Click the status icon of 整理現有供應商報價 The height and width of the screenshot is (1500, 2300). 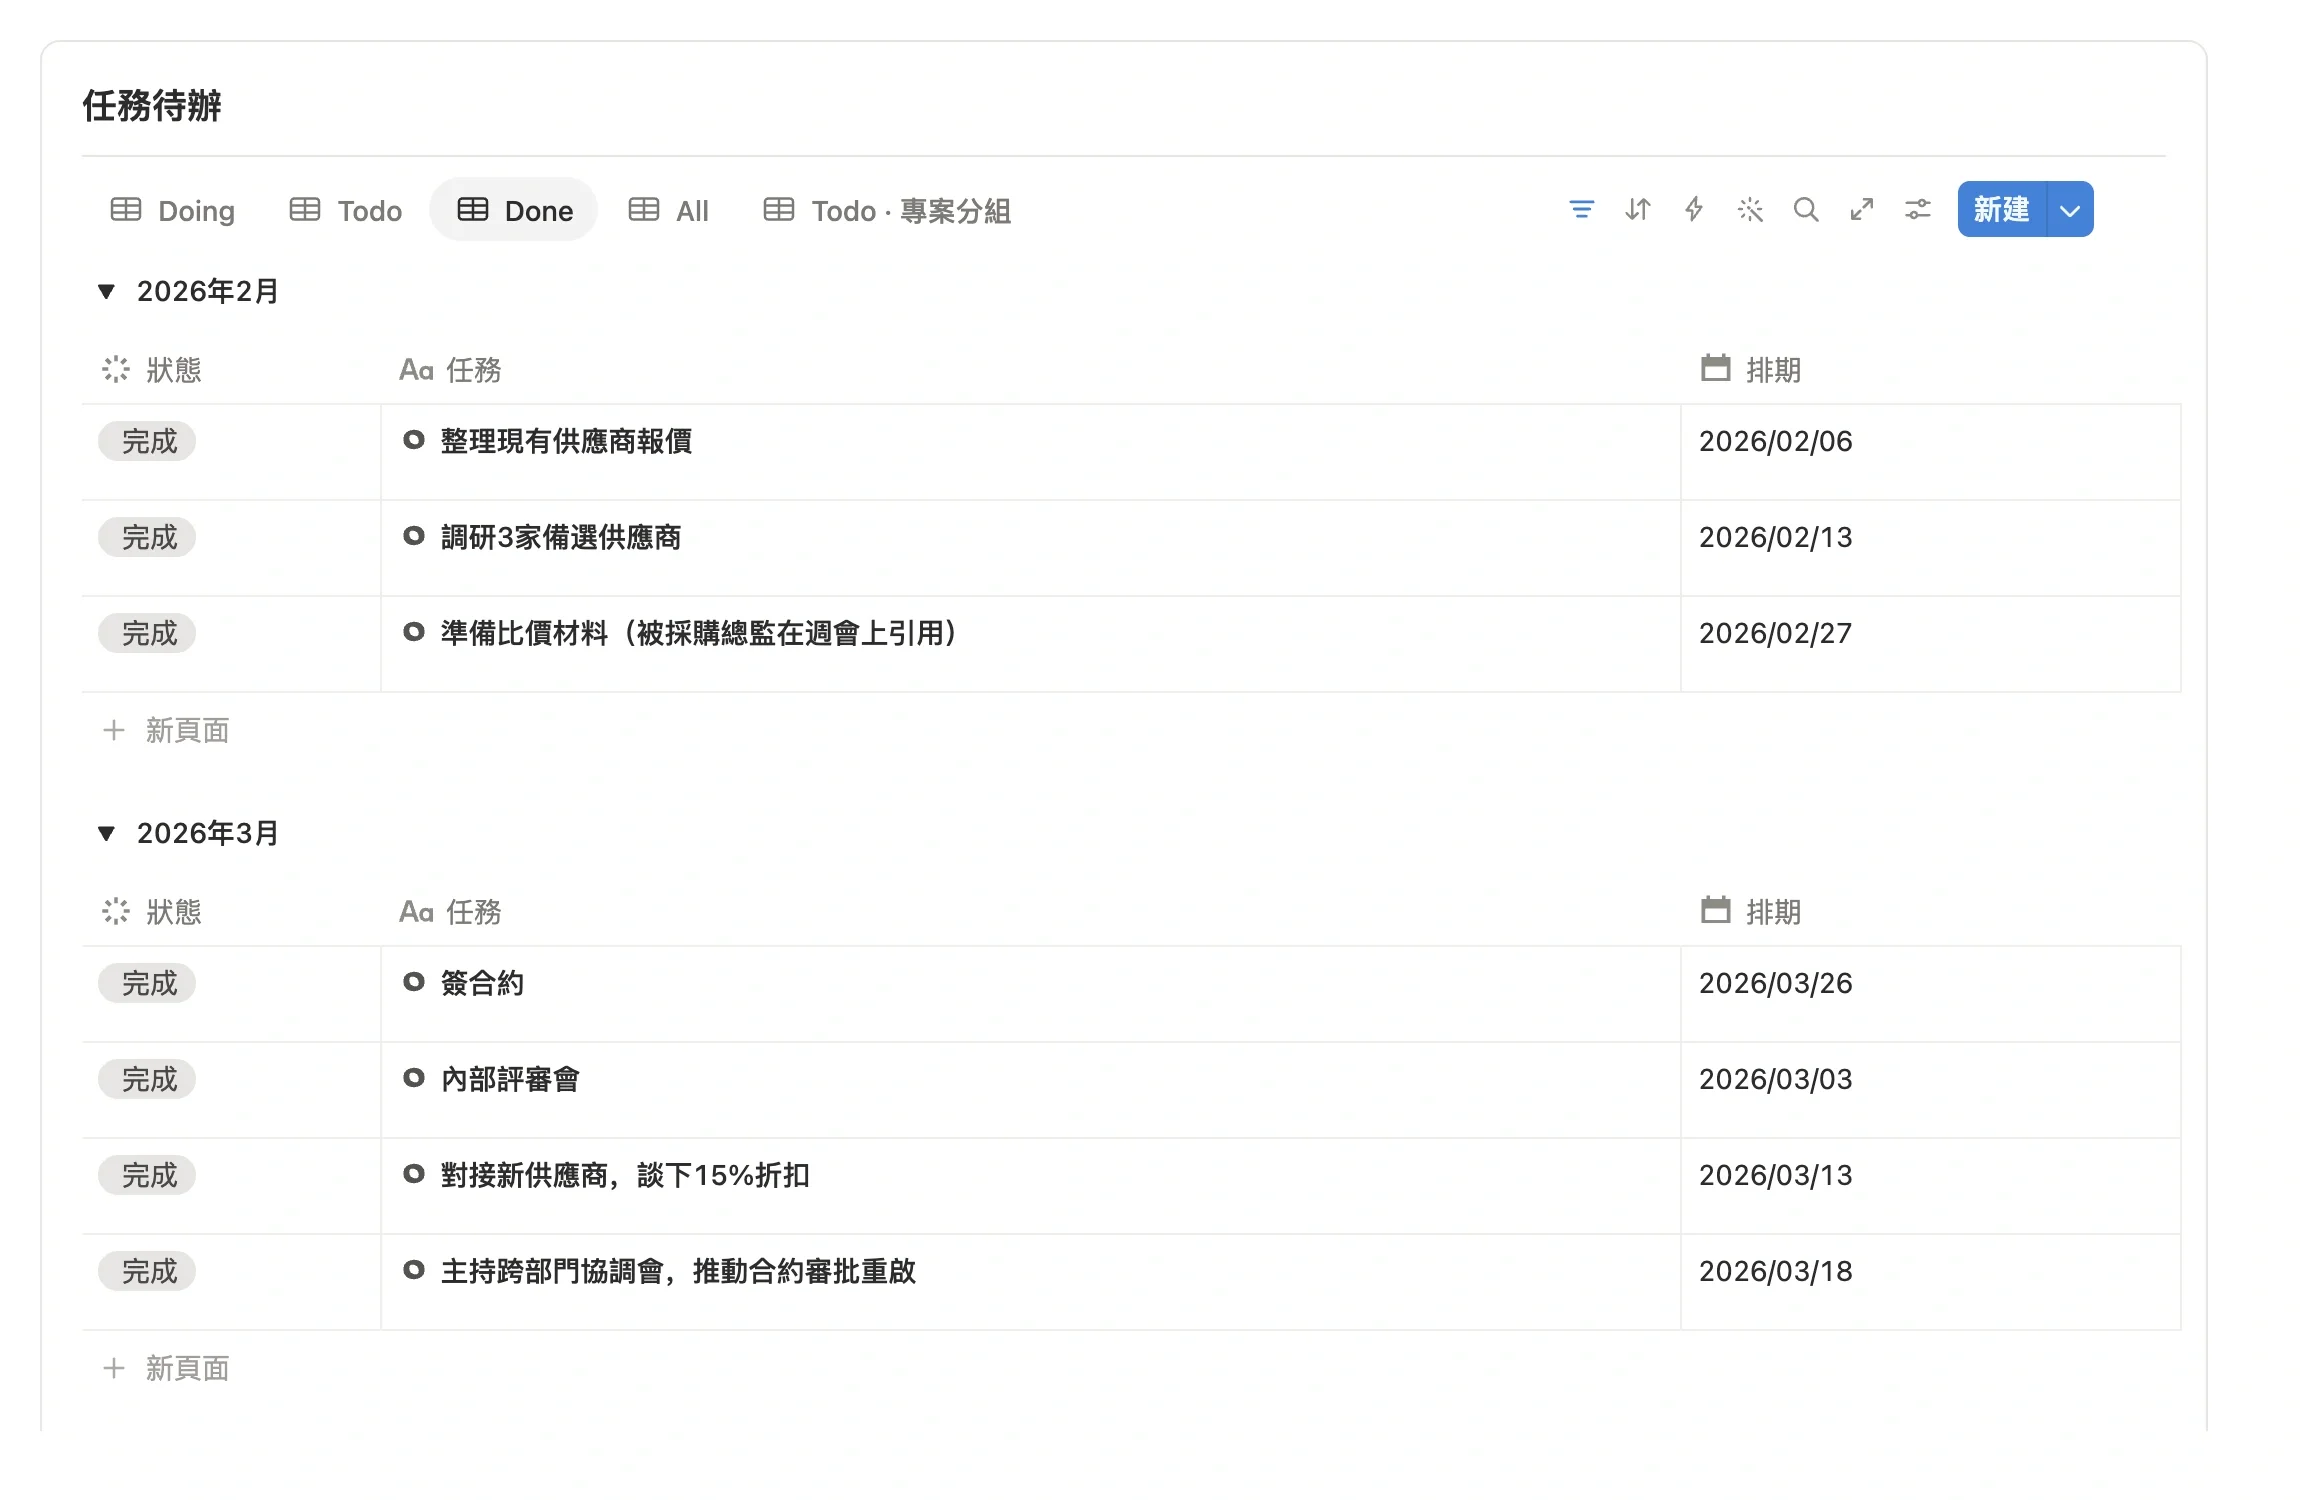(x=413, y=440)
